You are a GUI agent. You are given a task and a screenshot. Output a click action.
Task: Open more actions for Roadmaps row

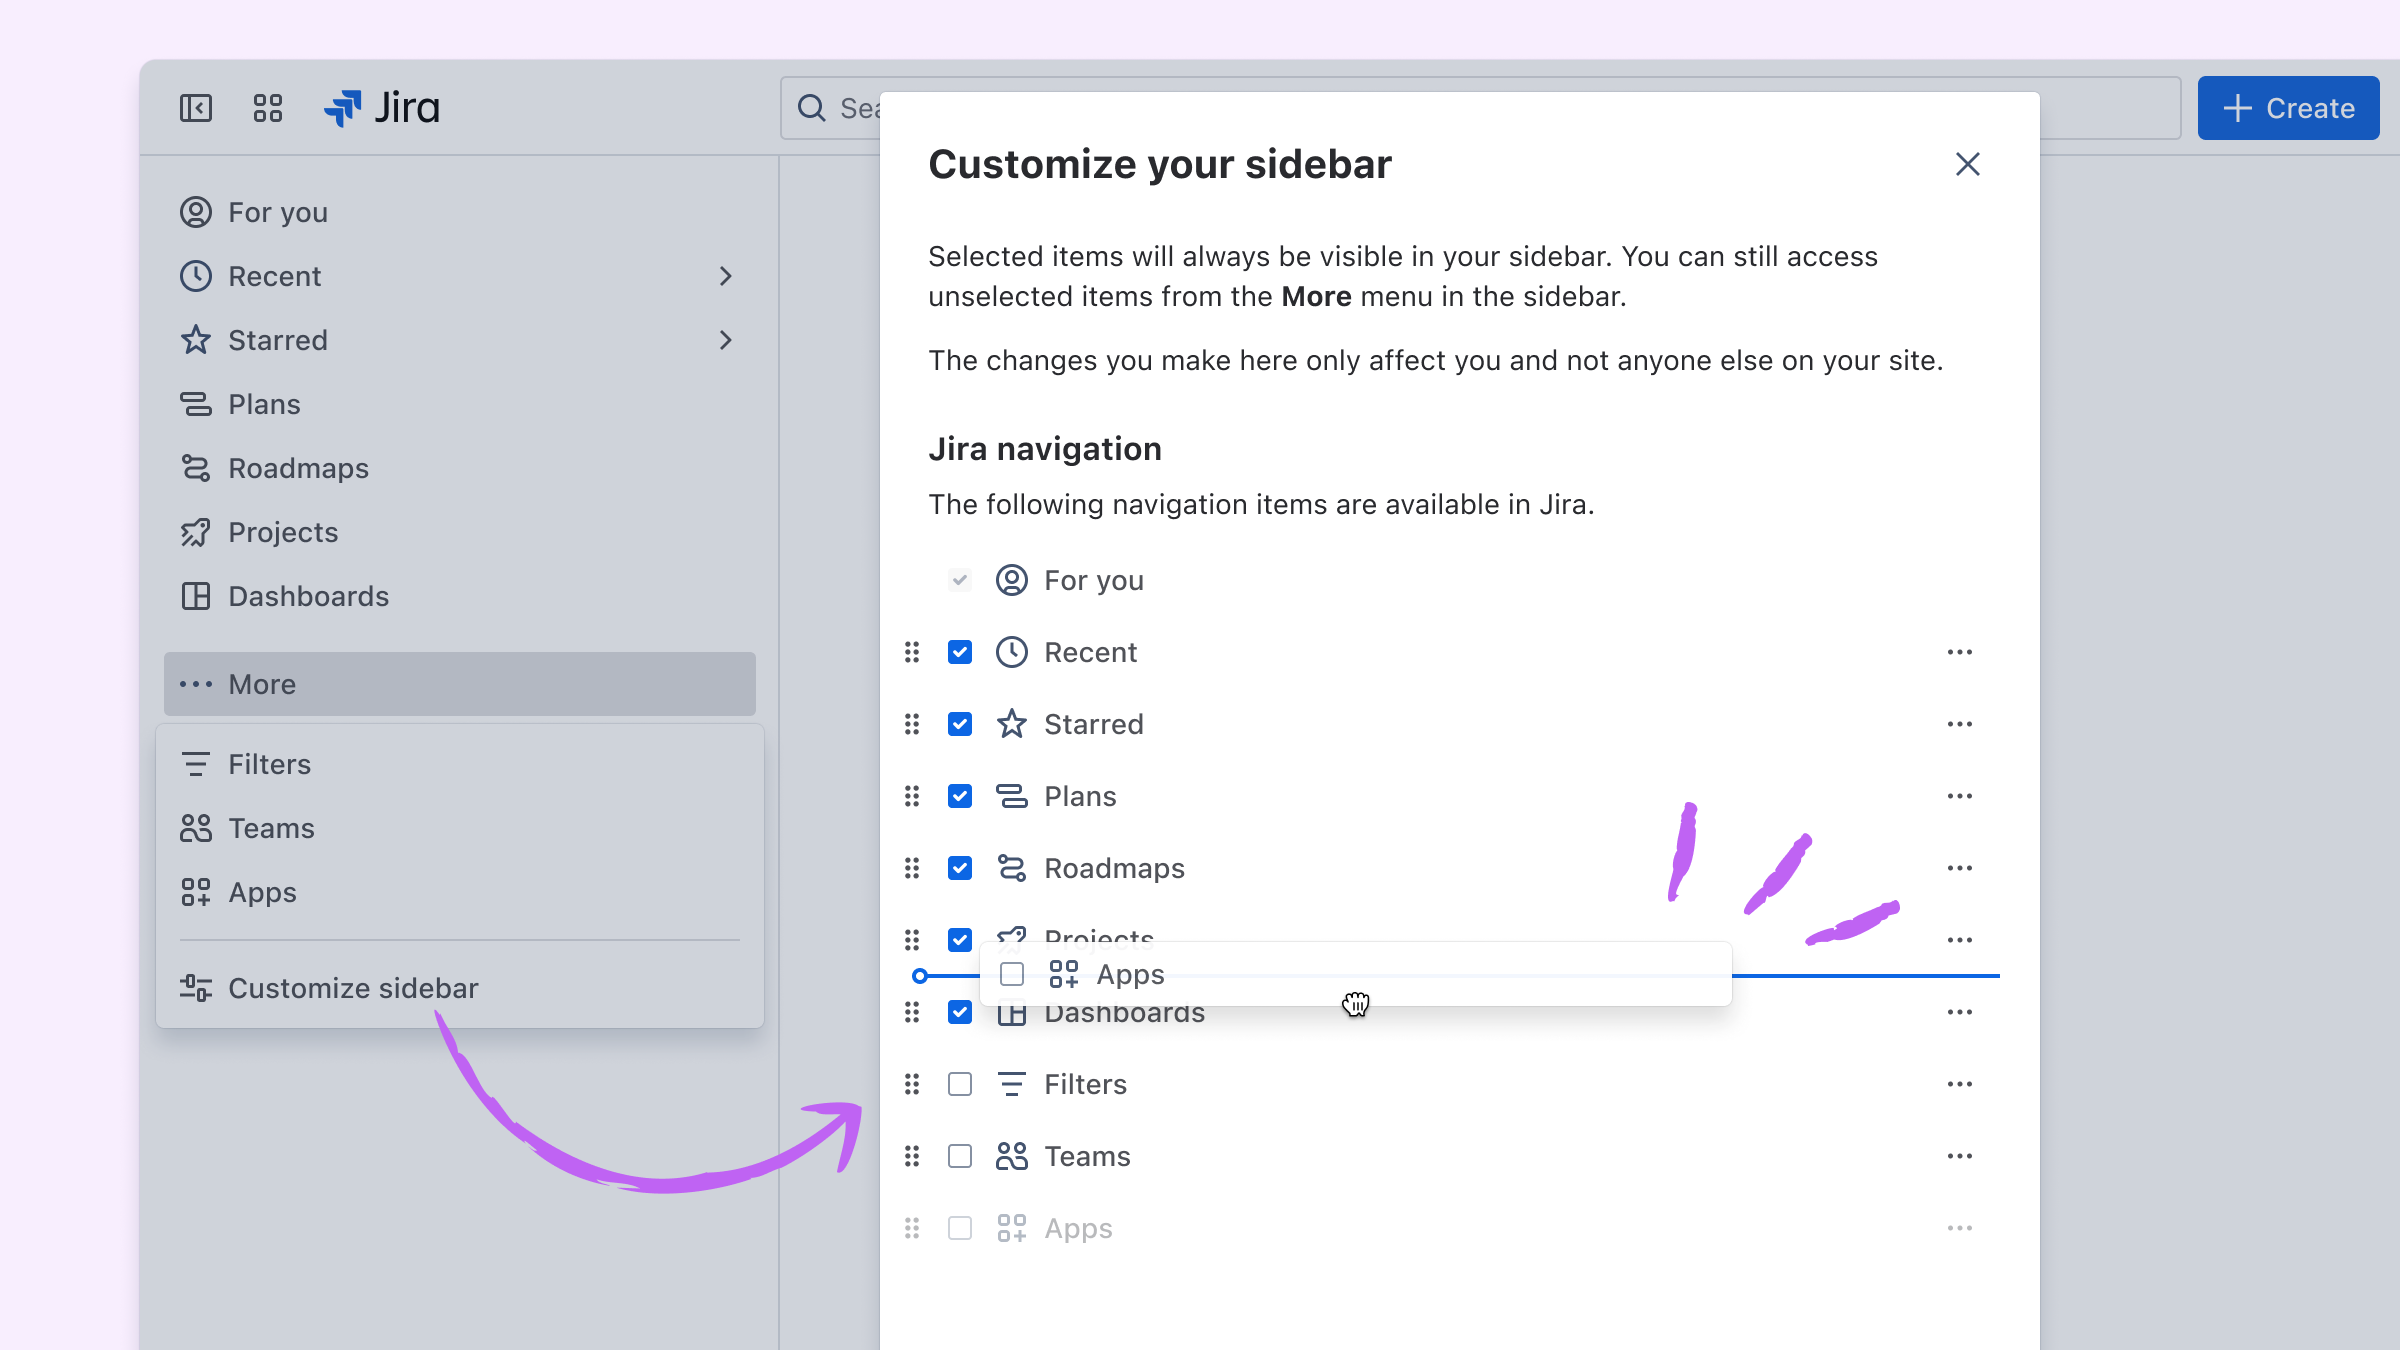click(1959, 868)
